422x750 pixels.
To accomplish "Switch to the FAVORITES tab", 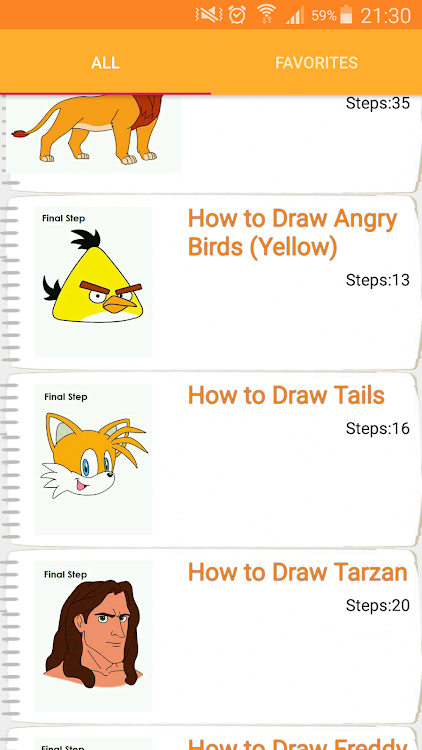I will tap(316, 63).
